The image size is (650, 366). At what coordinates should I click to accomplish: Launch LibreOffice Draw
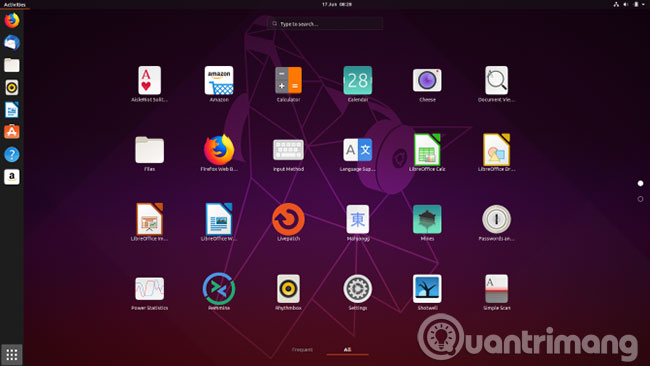coord(497,150)
